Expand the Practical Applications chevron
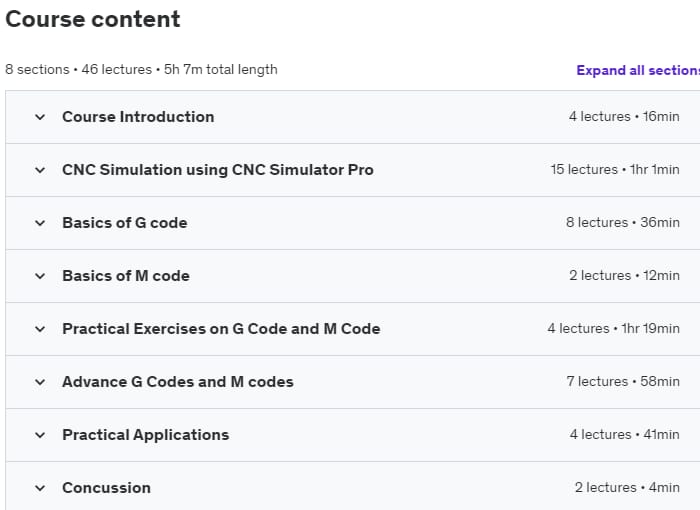 point(40,435)
